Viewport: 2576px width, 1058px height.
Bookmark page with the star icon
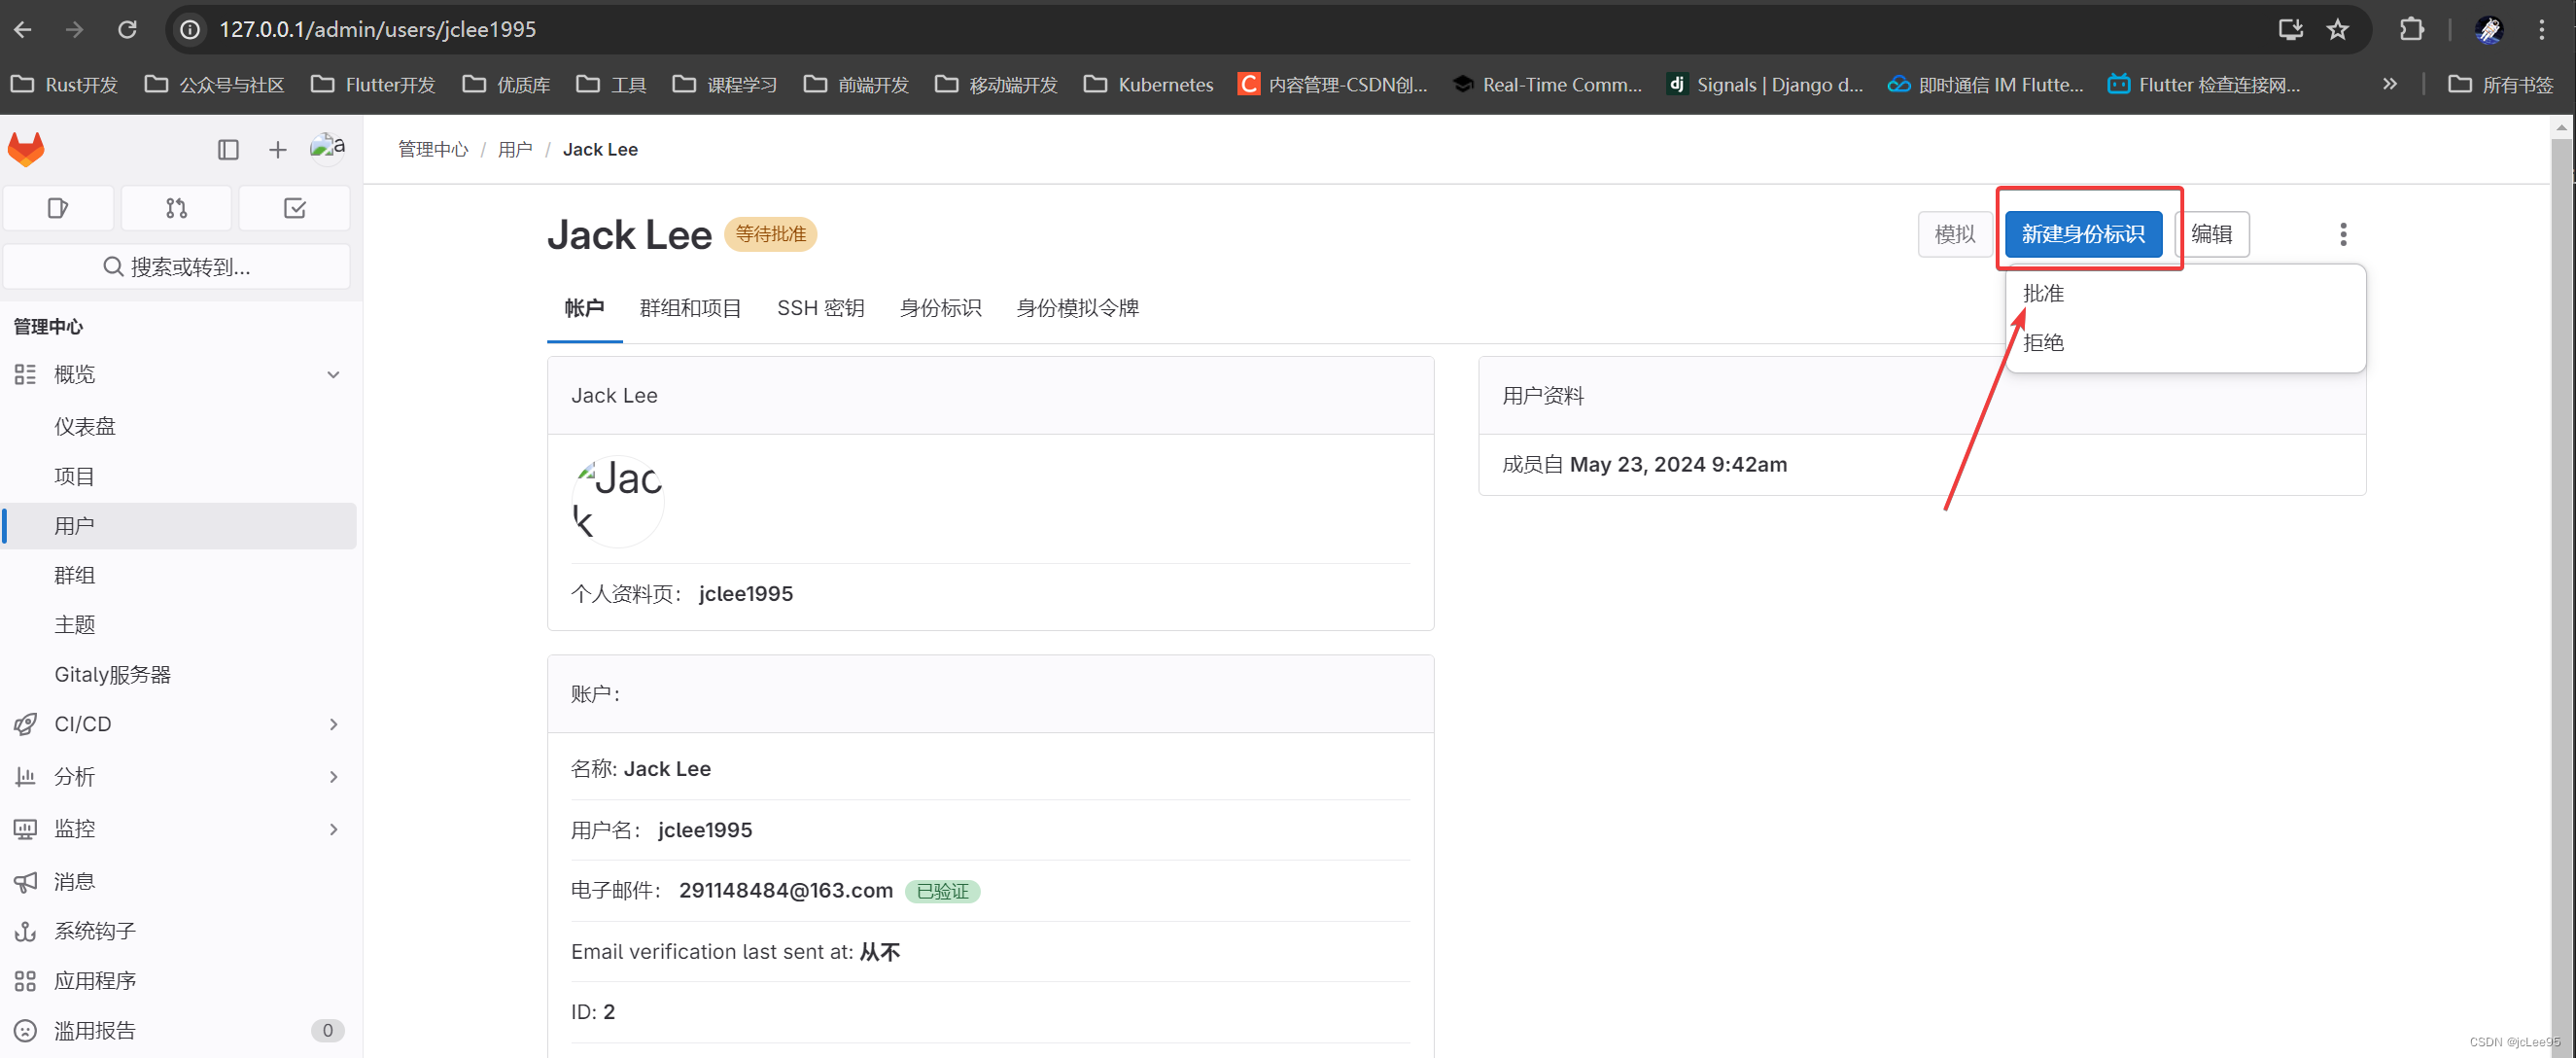[x=2337, y=30]
